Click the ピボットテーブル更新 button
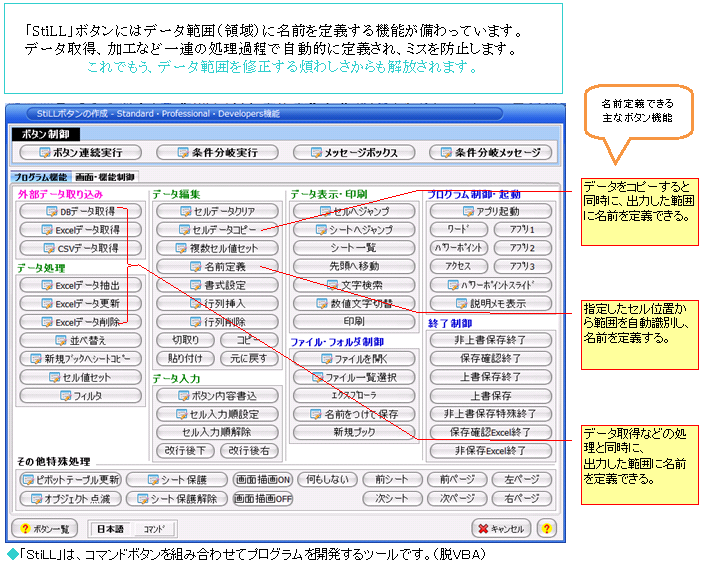The image size is (704, 566). (70, 480)
